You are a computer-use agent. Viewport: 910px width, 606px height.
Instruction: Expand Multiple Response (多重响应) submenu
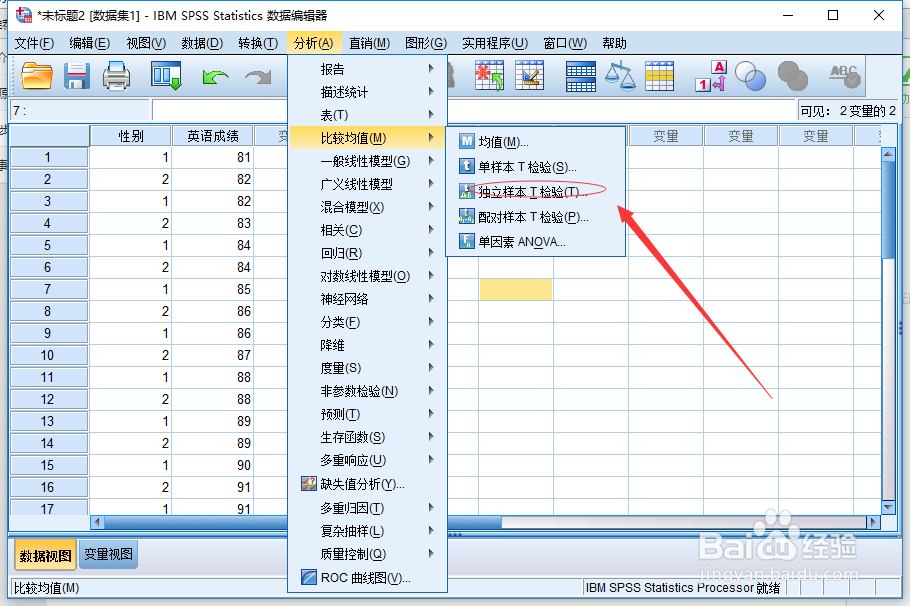pyautogui.click(x=367, y=460)
